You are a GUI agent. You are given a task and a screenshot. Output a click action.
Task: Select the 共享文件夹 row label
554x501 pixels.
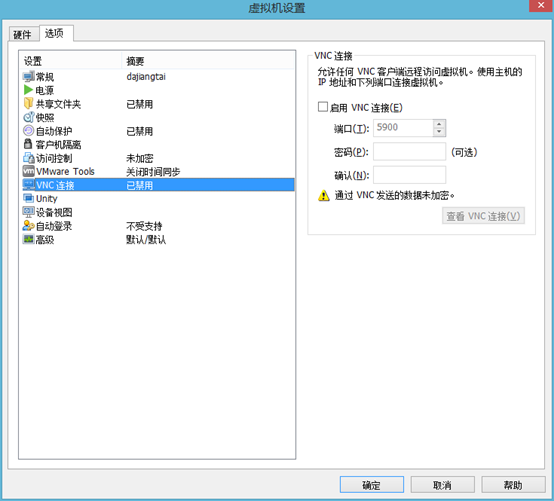tap(59, 104)
